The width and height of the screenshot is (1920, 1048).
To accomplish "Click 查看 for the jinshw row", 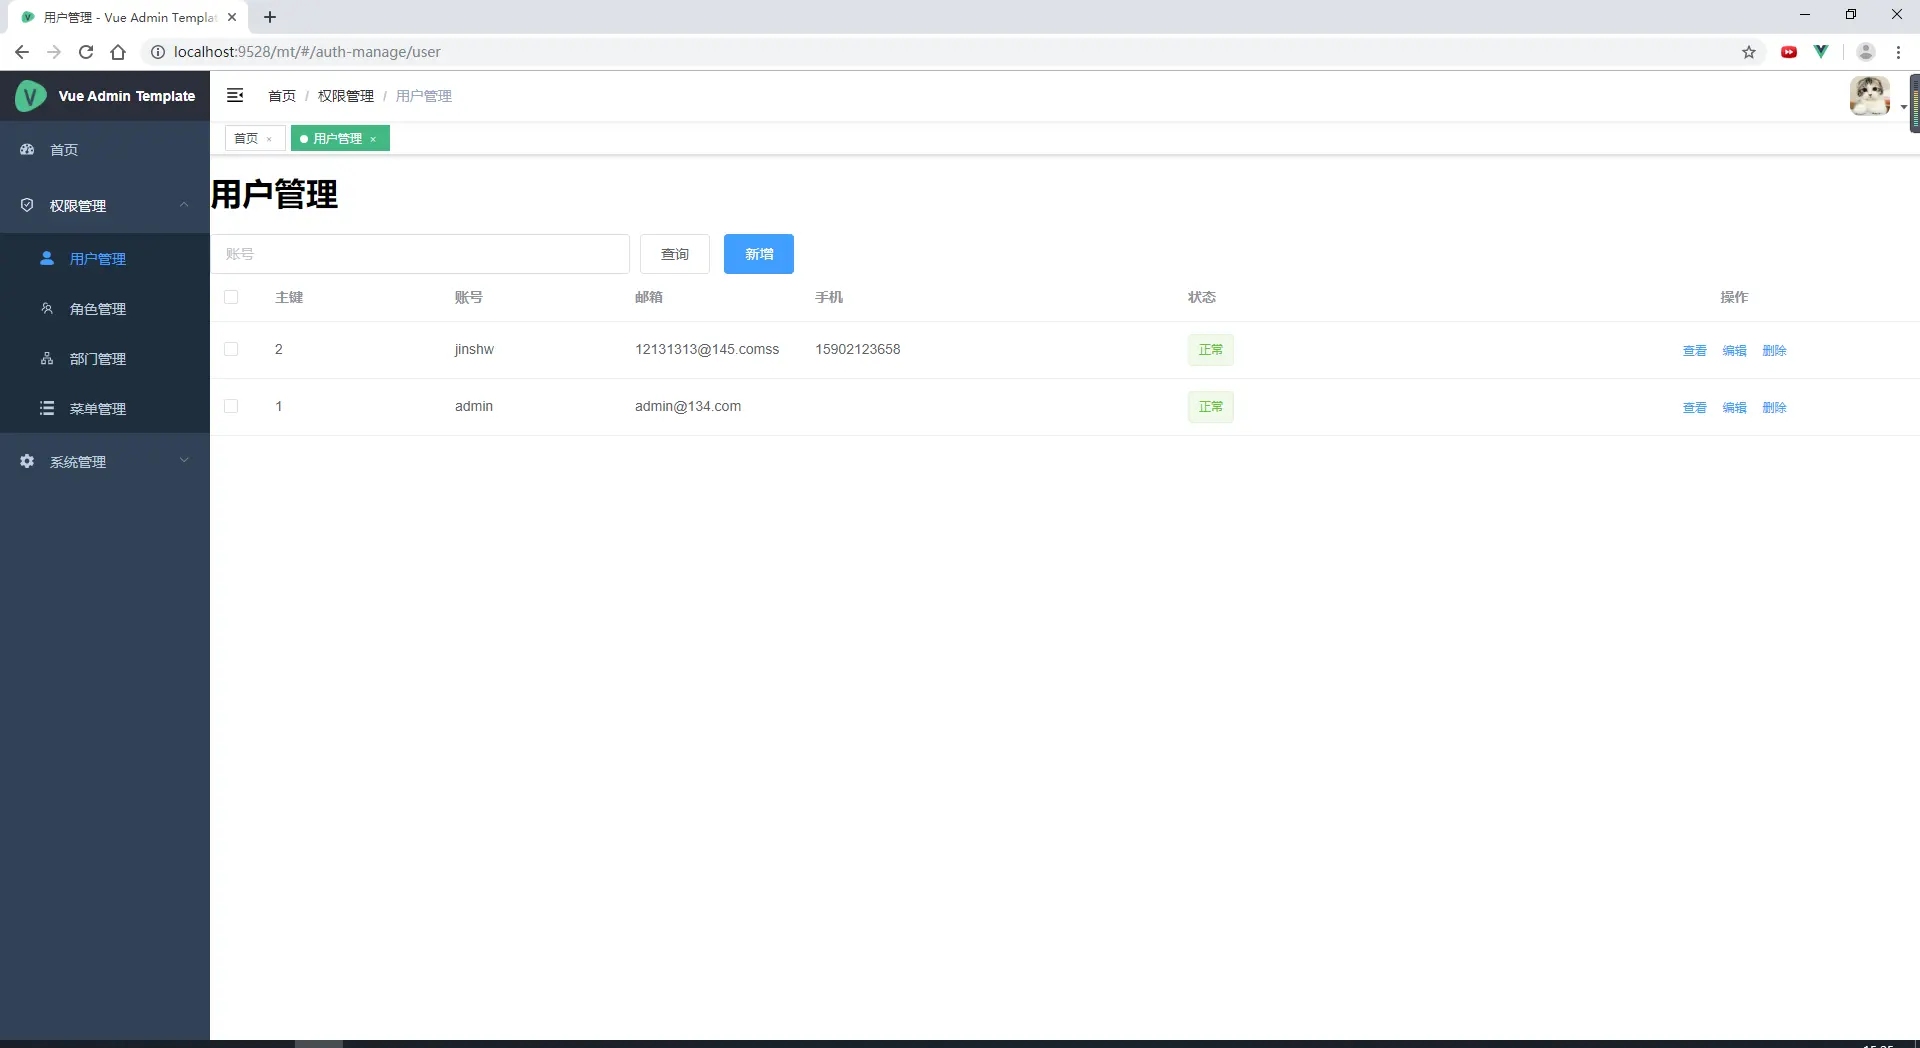I will coord(1695,350).
